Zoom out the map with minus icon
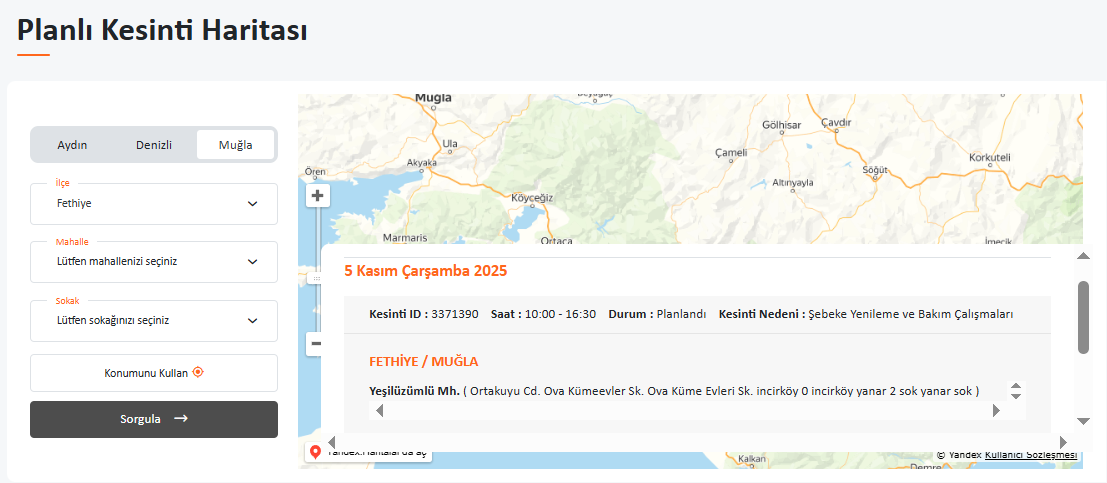1107x483 pixels. [315, 344]
